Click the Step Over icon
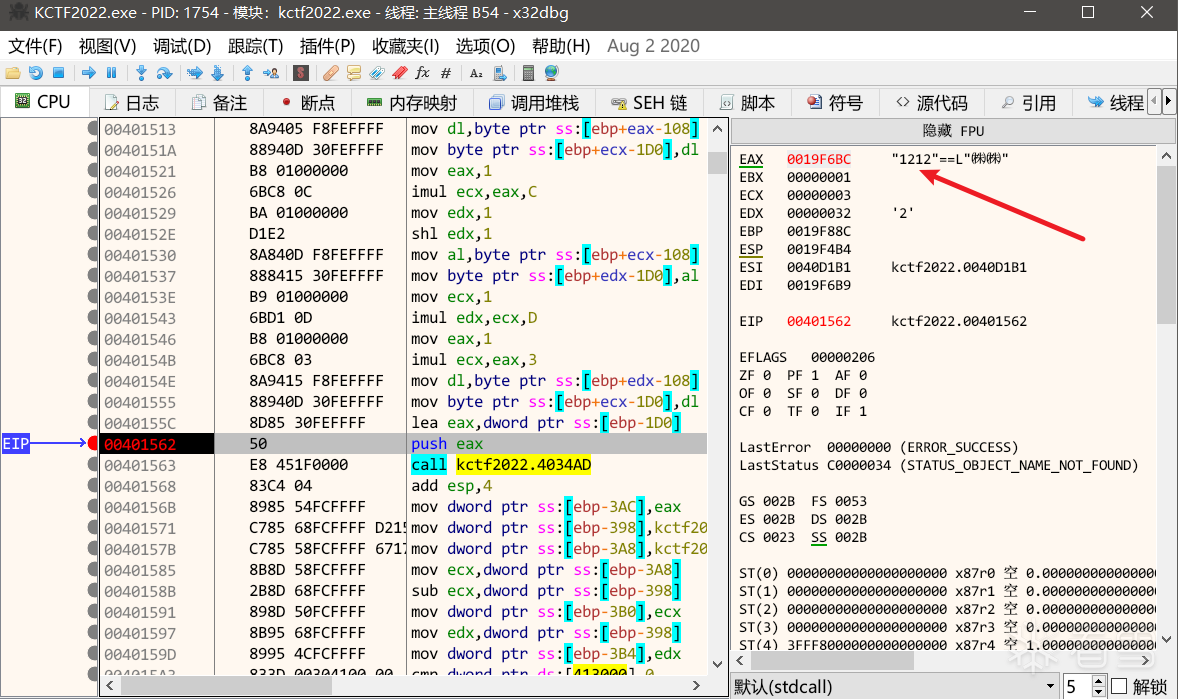1178x699 pixels. pos(164,73)
